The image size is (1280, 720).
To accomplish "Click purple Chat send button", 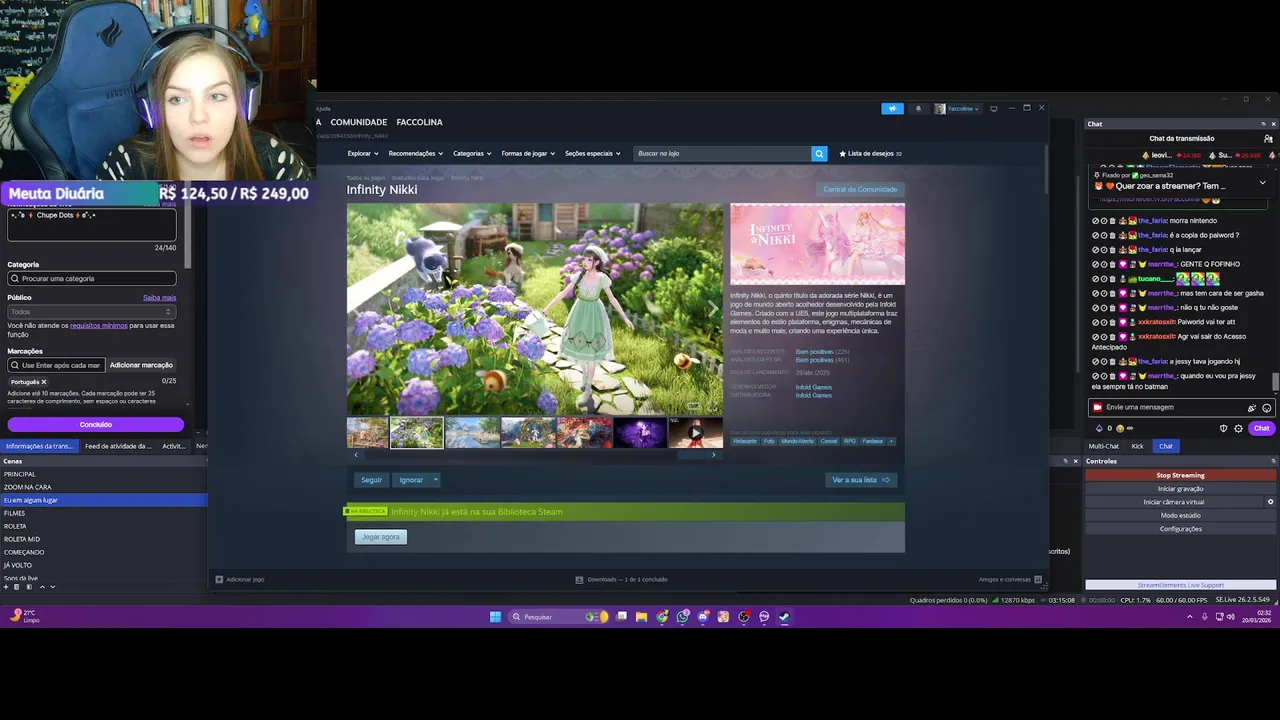I will click(x=1261, y=428).
